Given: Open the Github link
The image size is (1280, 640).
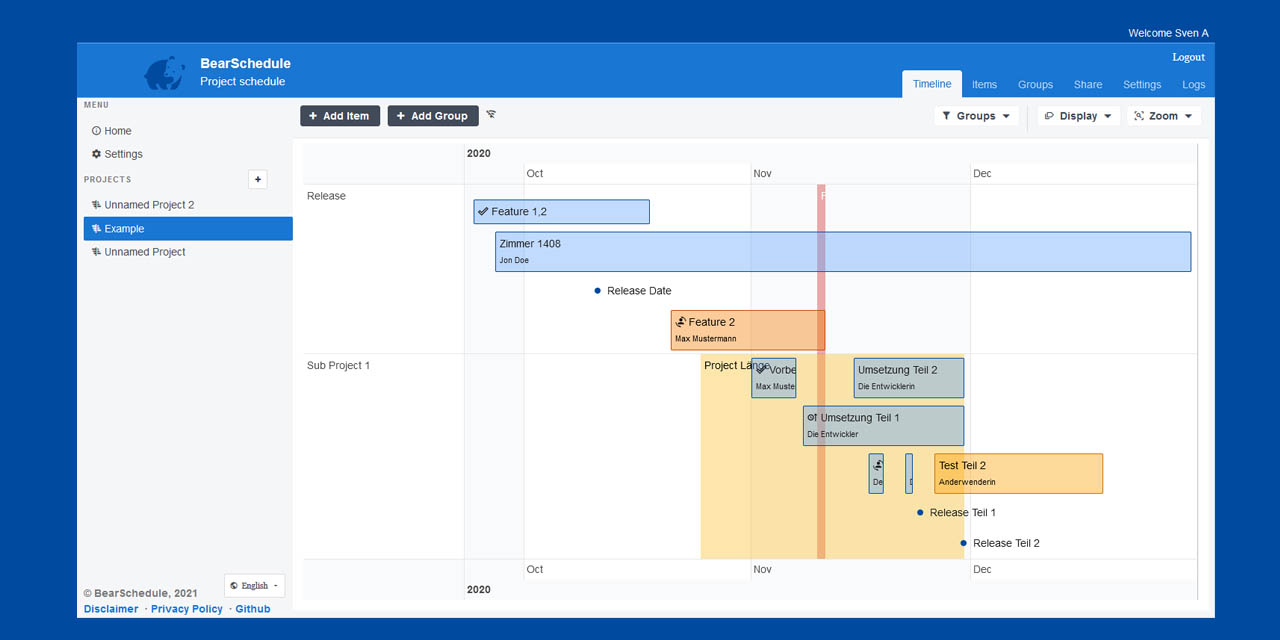Looking at the screenshot, I should click(253, 609).
